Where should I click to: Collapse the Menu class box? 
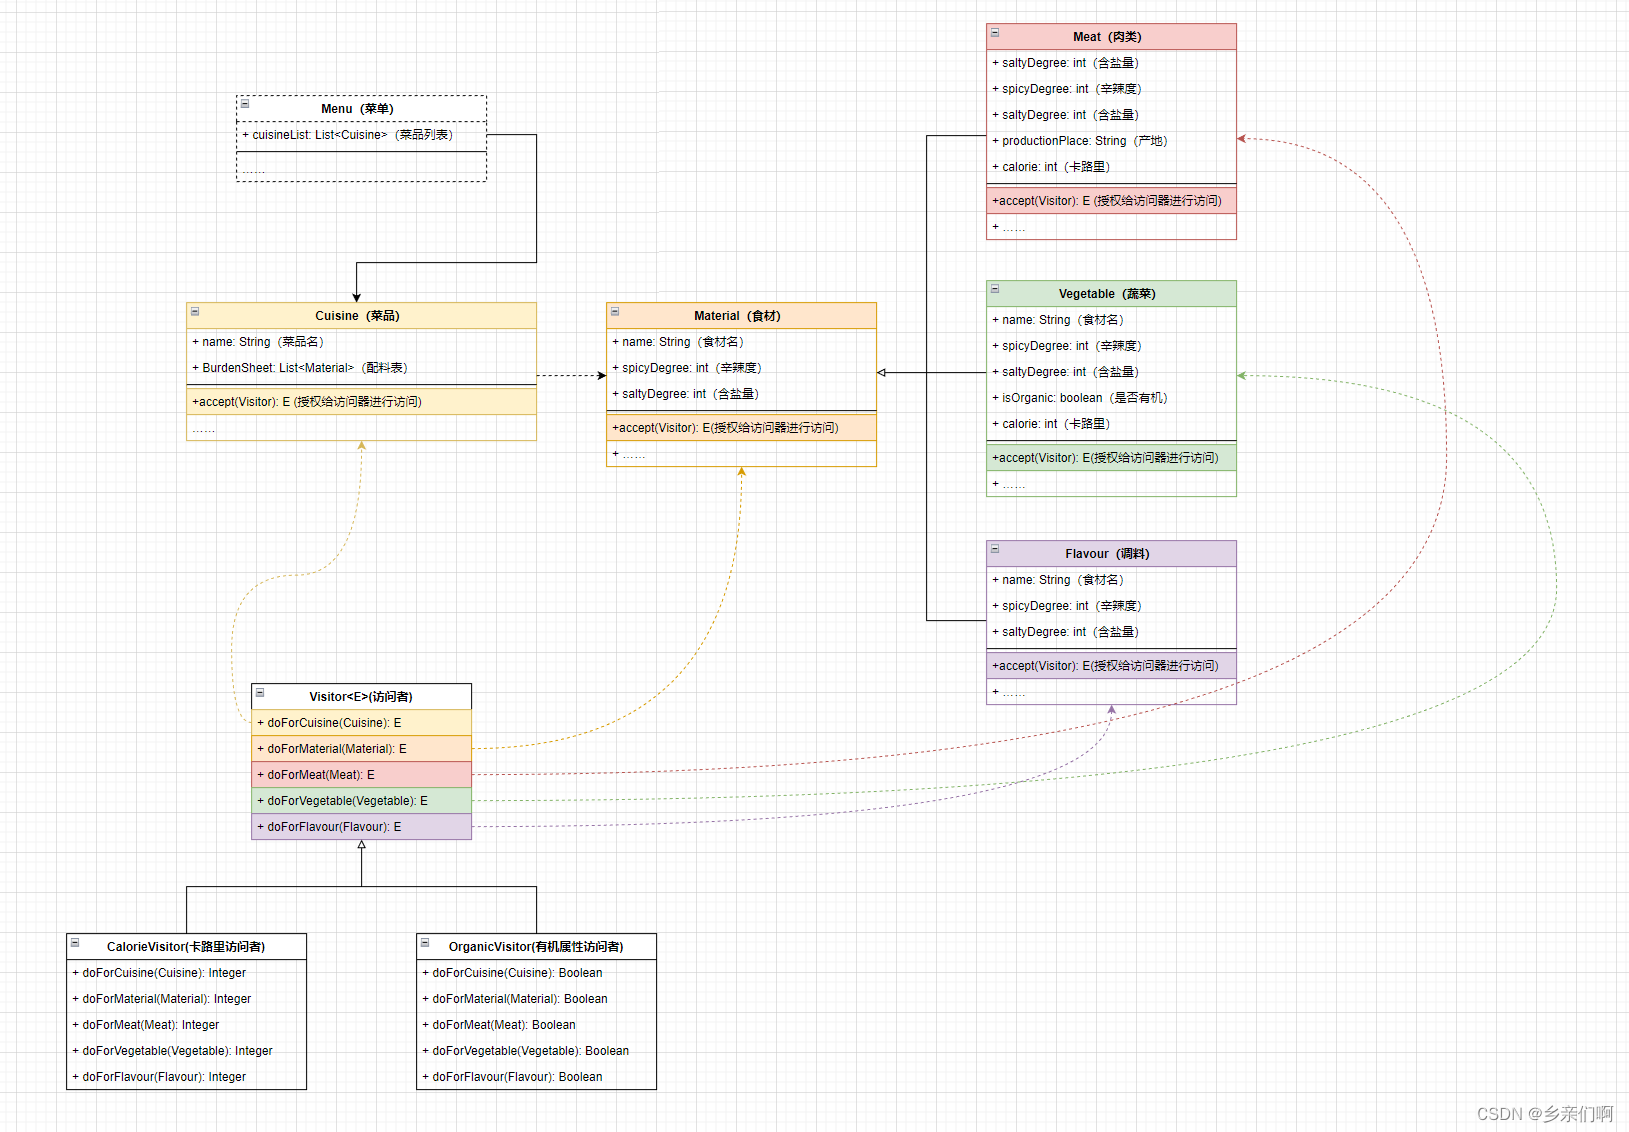245,103
